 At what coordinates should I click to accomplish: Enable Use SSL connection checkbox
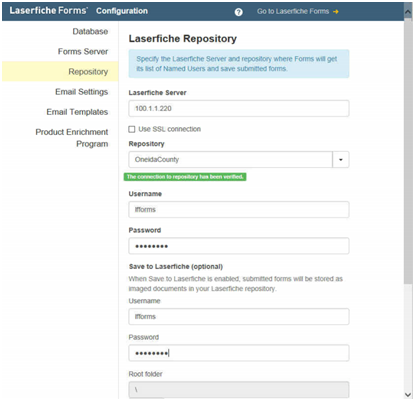[x=132, y=129]
